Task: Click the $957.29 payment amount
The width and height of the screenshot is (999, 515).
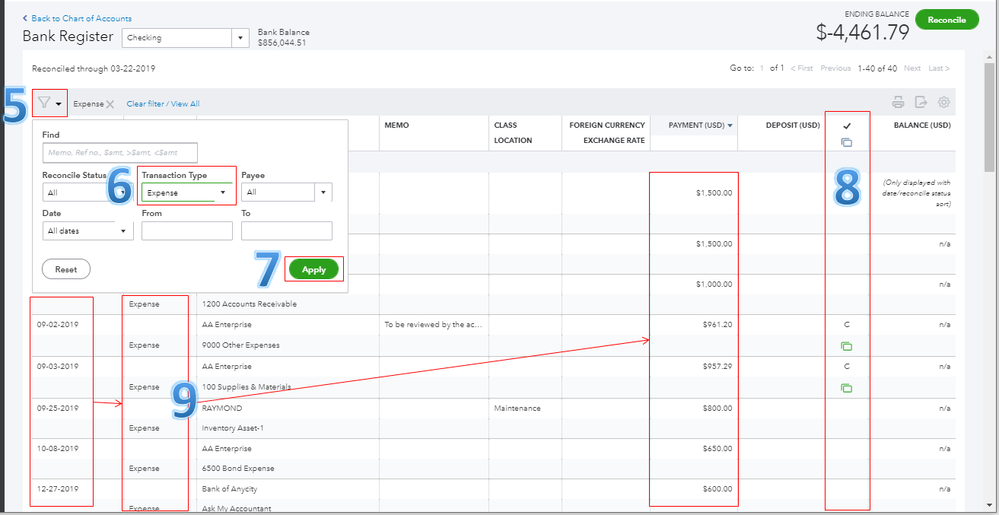Action: [x=718, y=366]
